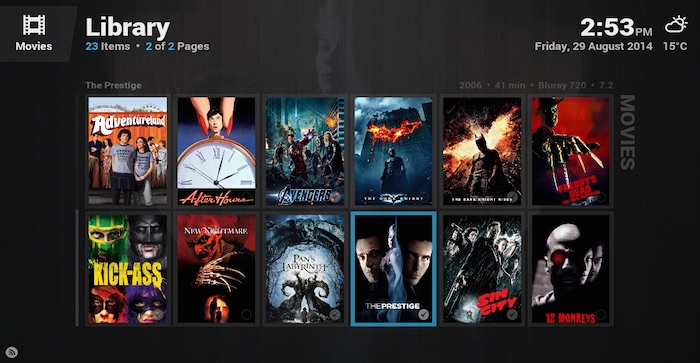Select the Freddy's Dead poster
700x363 pixels.
571,151
